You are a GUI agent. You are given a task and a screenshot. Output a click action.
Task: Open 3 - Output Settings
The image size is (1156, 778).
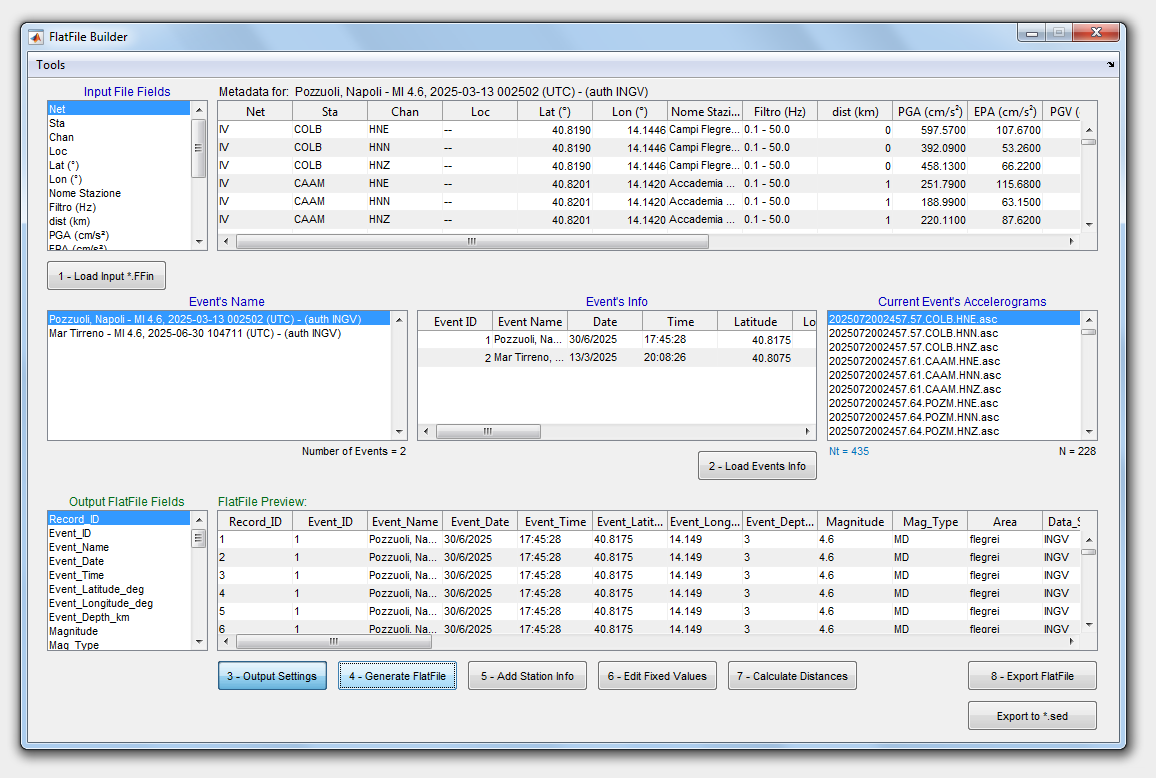point(272,676)
